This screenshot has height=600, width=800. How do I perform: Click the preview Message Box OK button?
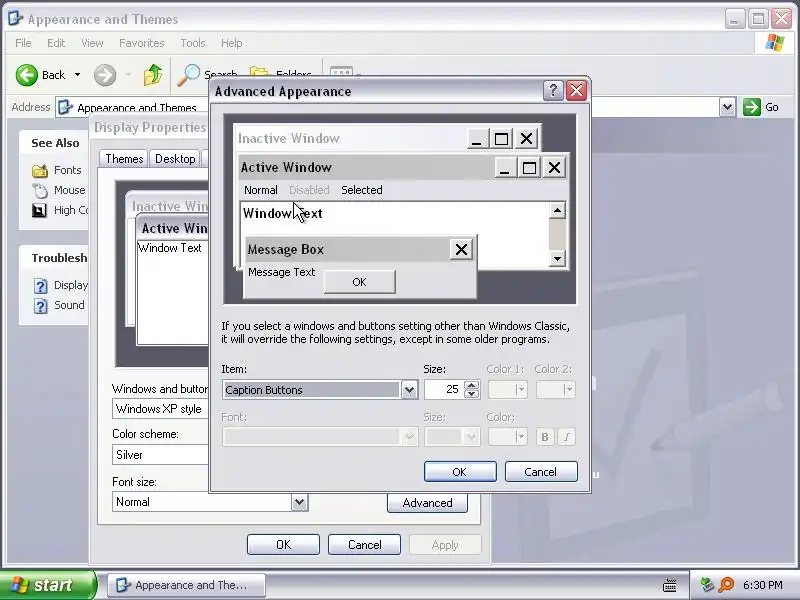[360, 282]
